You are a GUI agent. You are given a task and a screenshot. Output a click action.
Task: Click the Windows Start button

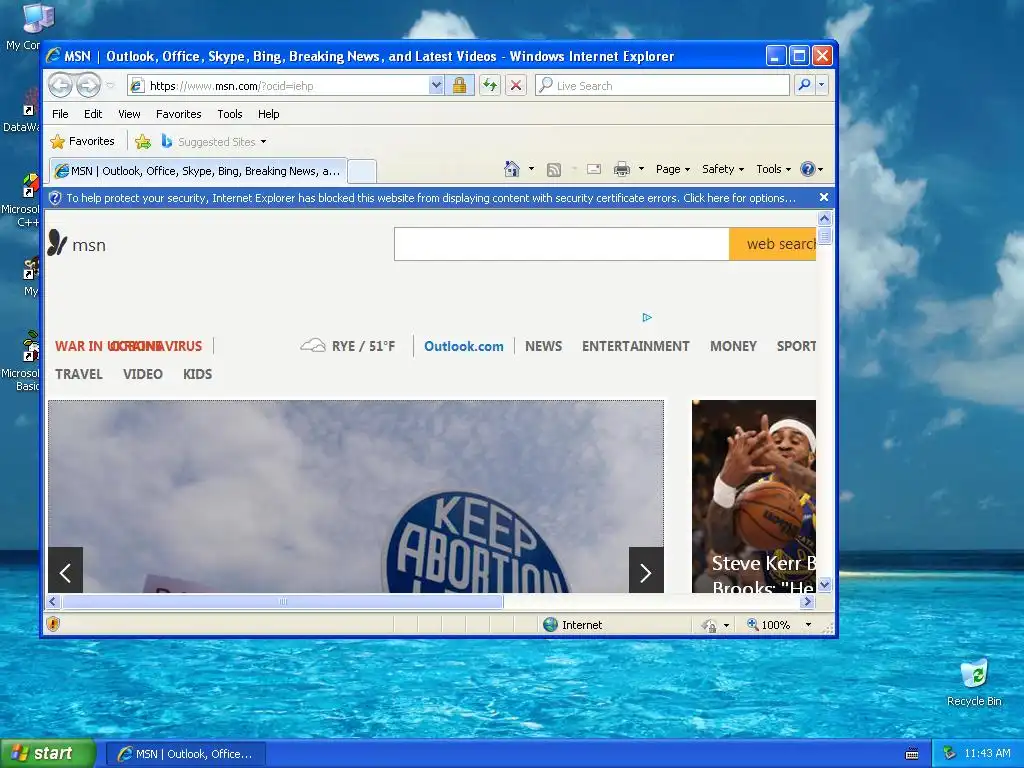pyautogui.click(x=48, y=753)
